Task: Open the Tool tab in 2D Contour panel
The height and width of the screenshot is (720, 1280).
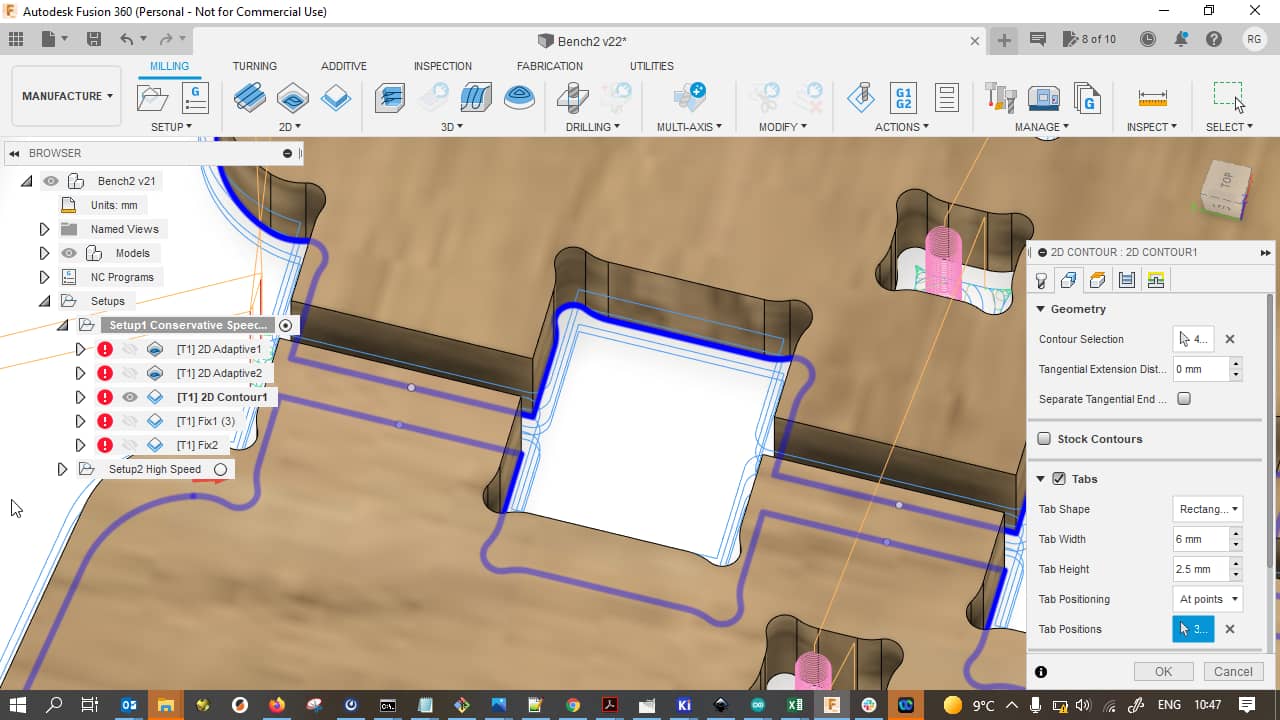Action: click(x=1041, y=280)
